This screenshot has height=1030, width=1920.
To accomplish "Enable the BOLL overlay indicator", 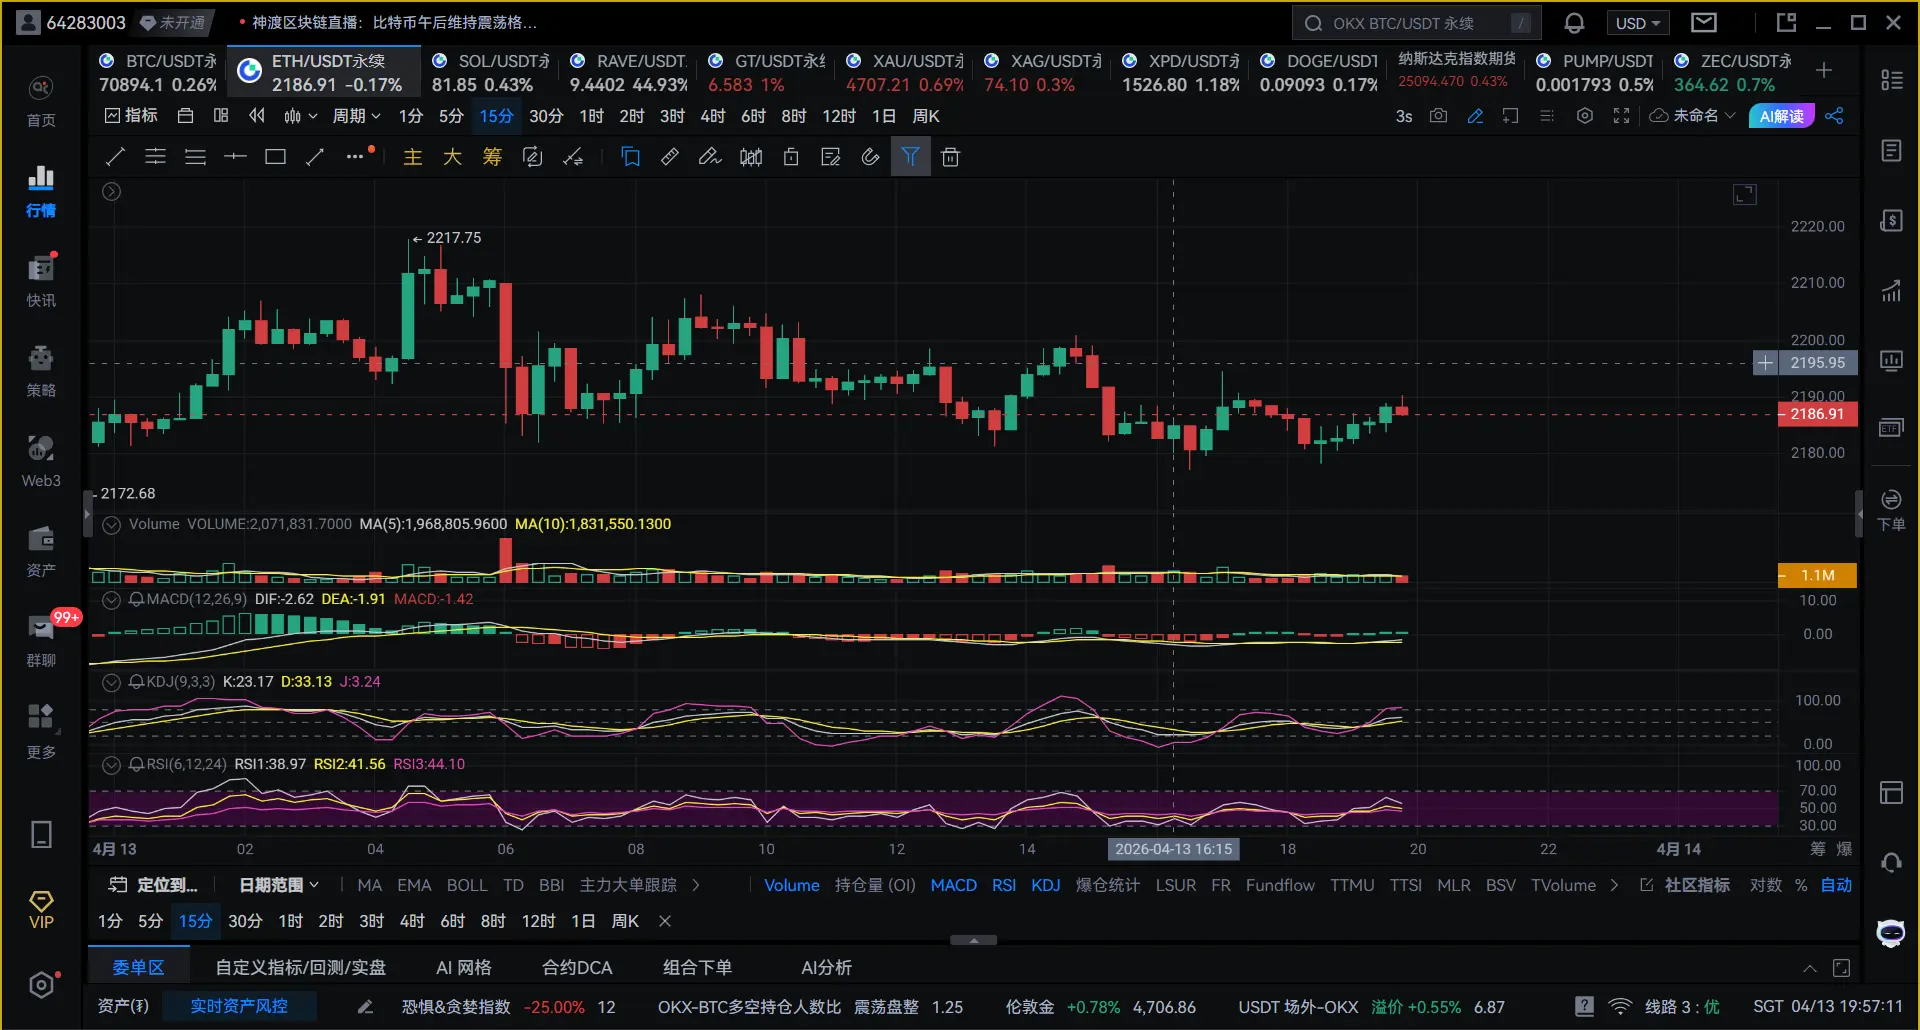I will click(x=467, y=885).
